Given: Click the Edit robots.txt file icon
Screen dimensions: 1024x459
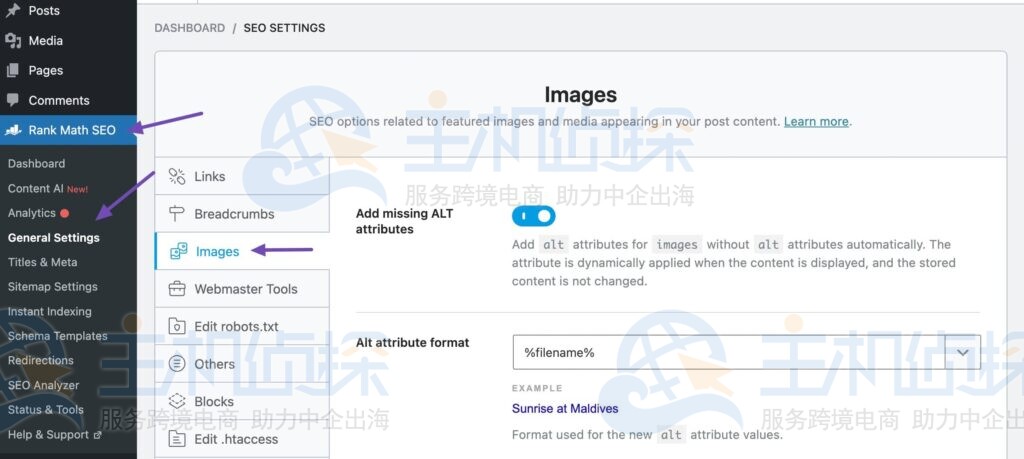Looking at the screenshot, I should [x=177, y=326].
